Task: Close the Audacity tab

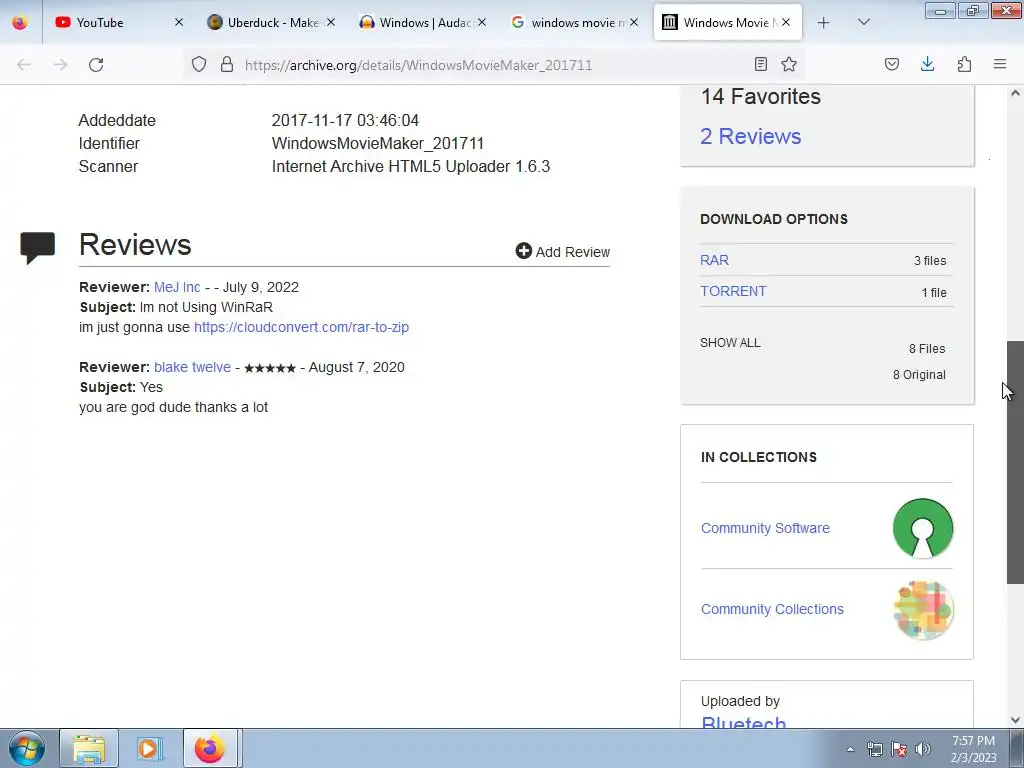Action: [482, 23]
